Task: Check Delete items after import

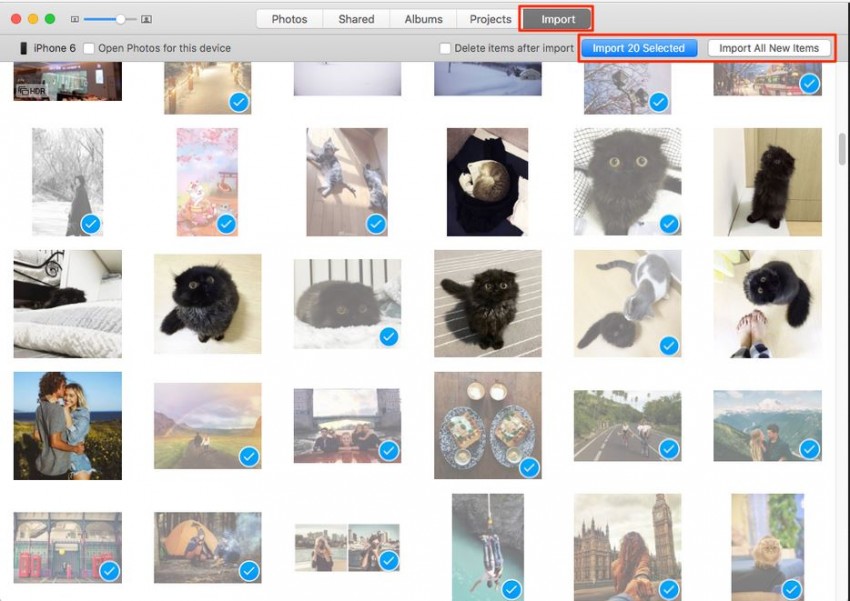Action: [446, 48]
